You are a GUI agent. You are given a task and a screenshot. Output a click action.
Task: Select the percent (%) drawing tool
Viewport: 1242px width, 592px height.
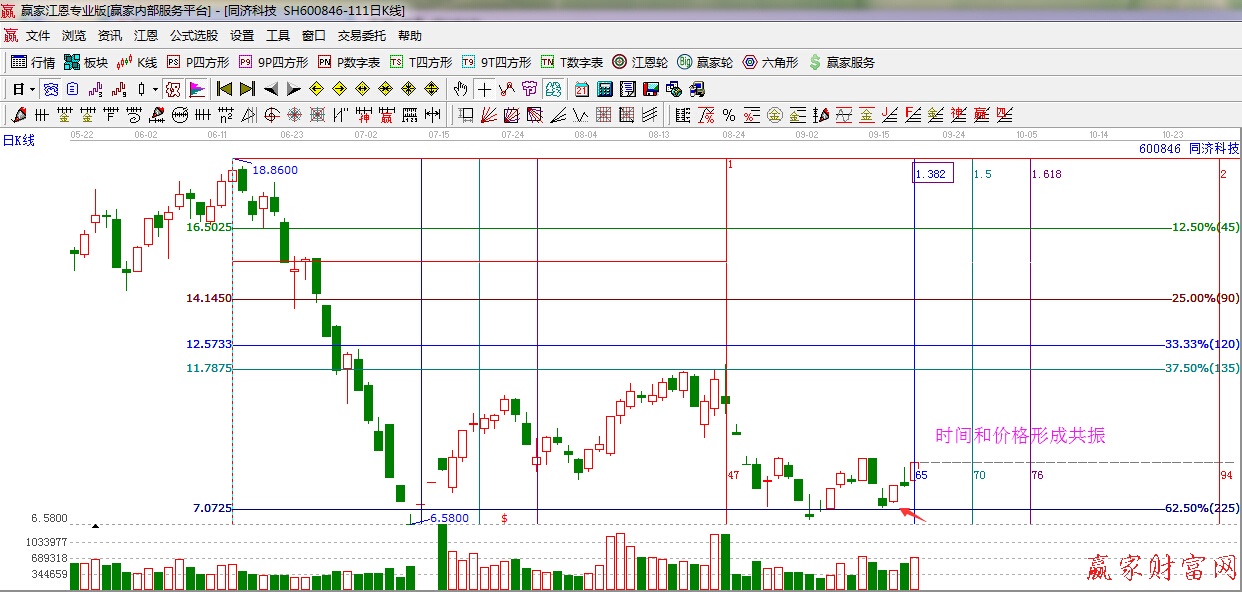click(x=729, y=115)
